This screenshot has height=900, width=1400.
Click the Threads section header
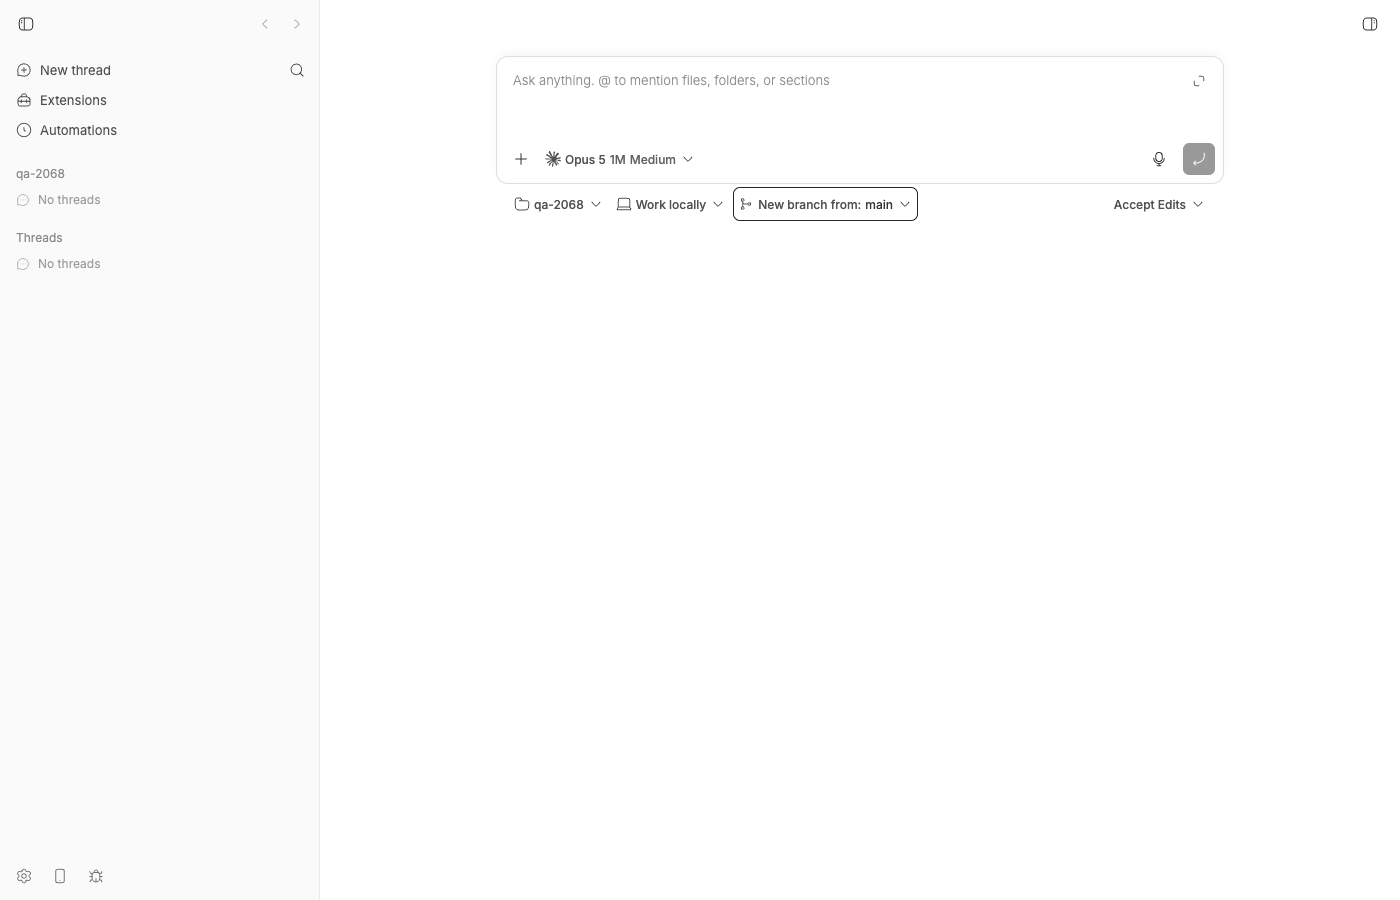click(39, 238)
